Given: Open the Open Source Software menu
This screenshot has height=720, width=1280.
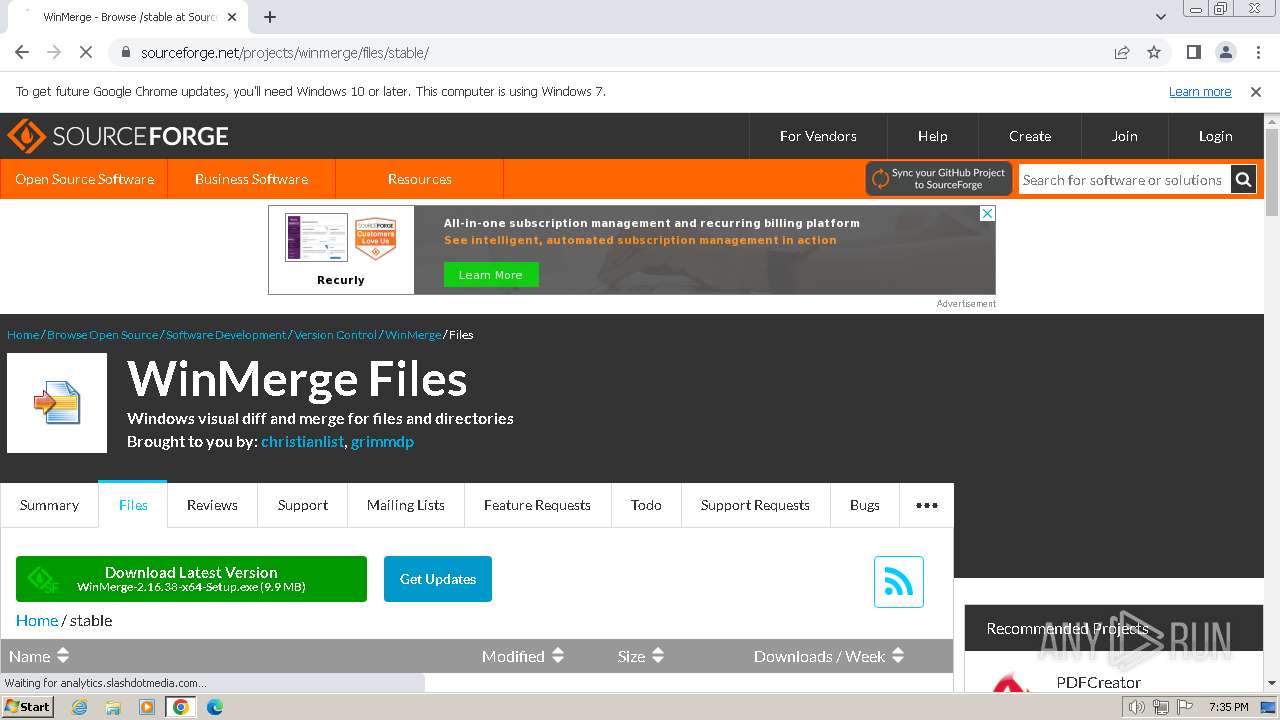Looking at the screenshot, I should tap(85, 179).
